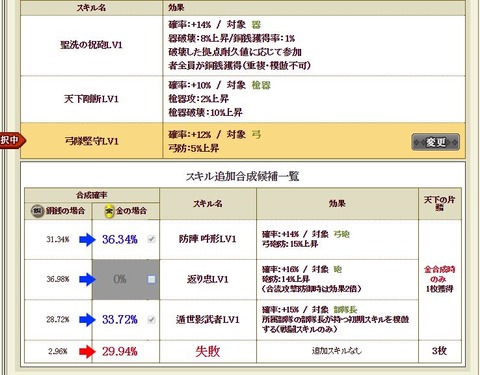
Task: Click the 天下の片鱗 column header
Action: 439,203
